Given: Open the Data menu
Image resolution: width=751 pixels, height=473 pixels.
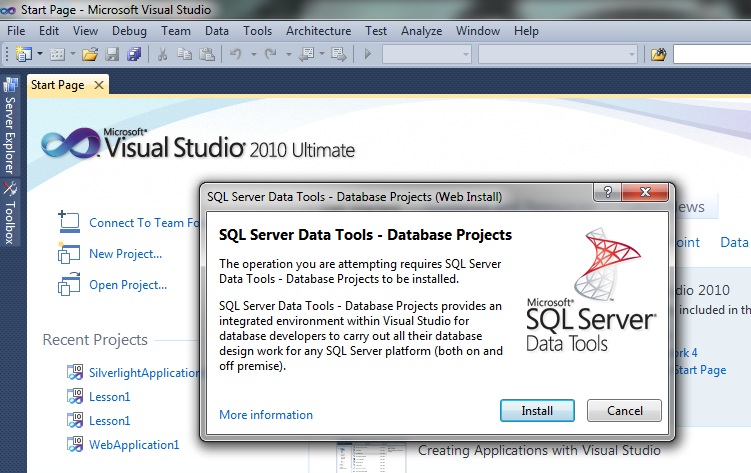Looking at the screenshot, I should pyautogui.click(x=216, y=31).
